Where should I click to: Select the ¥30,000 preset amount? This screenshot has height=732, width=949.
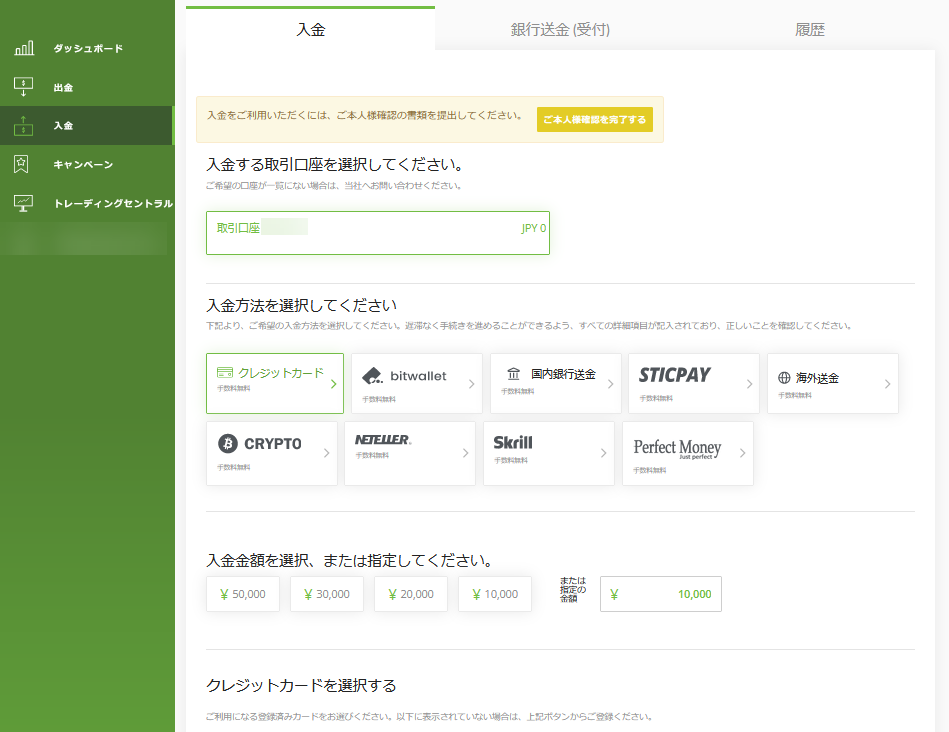[x=326, y=594]
